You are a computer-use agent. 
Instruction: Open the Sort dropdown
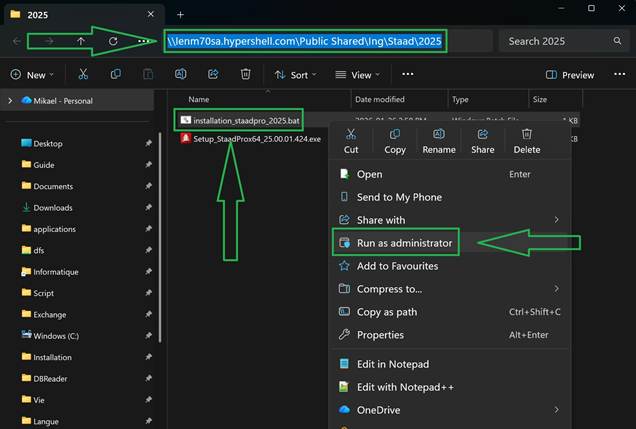[x=295, y=75]
